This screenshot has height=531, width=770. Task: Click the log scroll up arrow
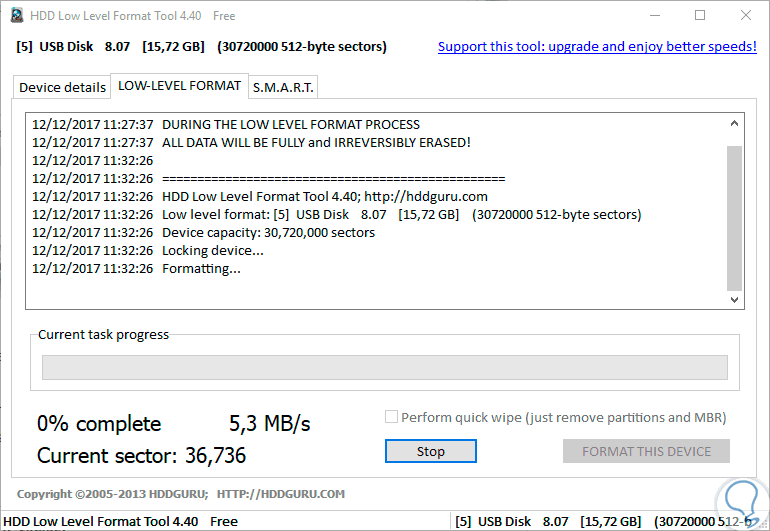click(x=735, y=124)
